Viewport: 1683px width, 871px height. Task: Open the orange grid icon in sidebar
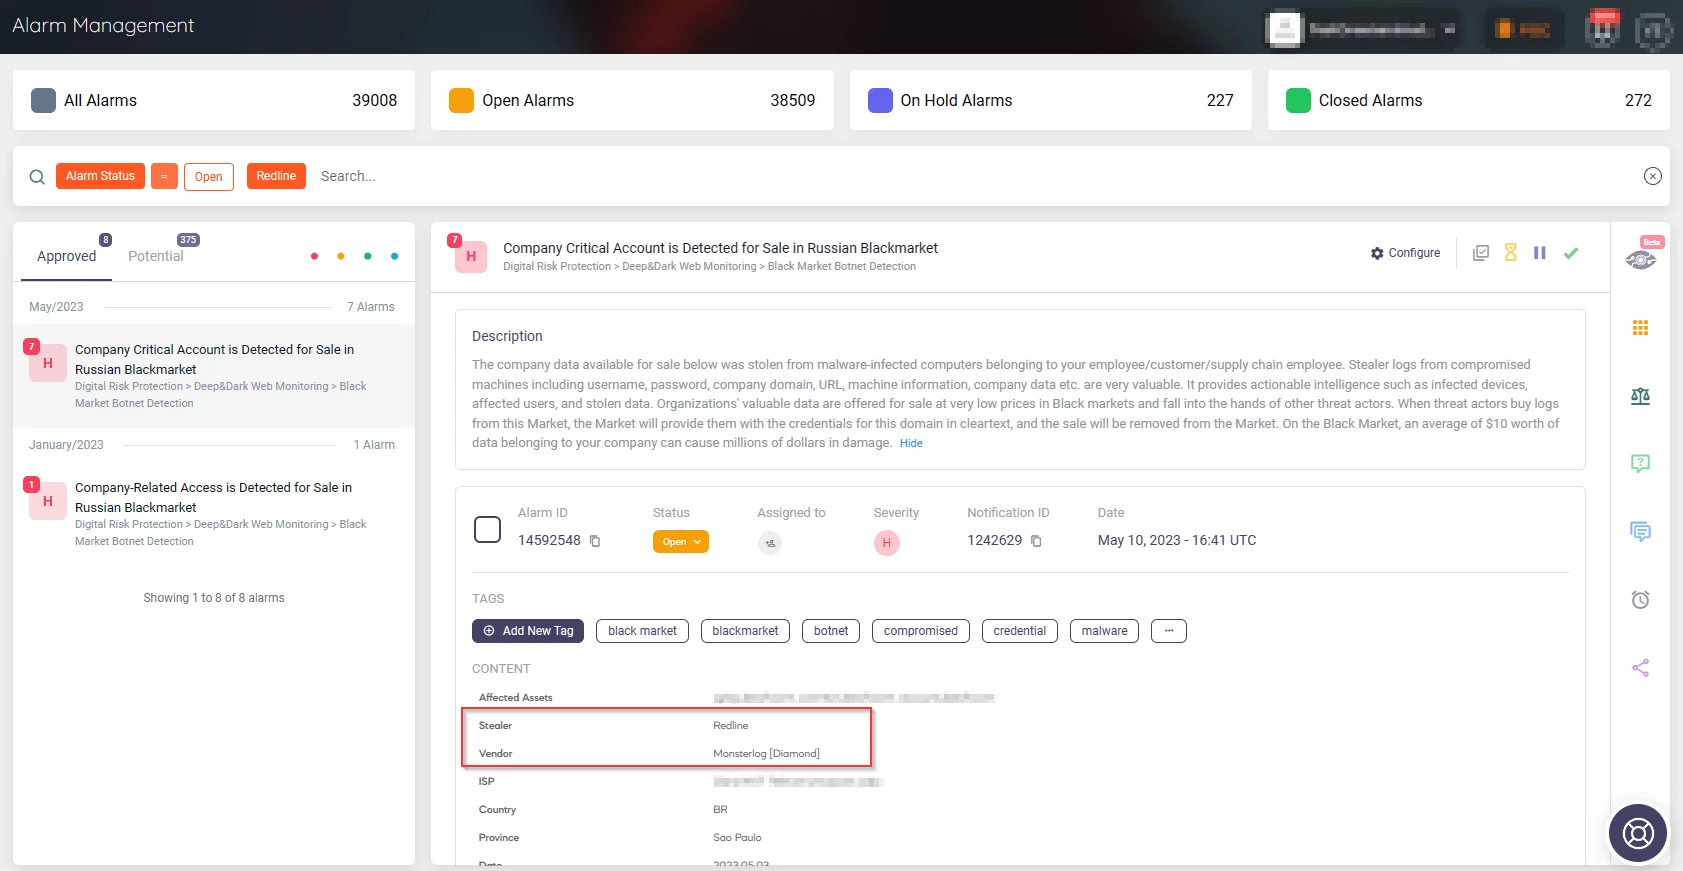(1641, 328)
